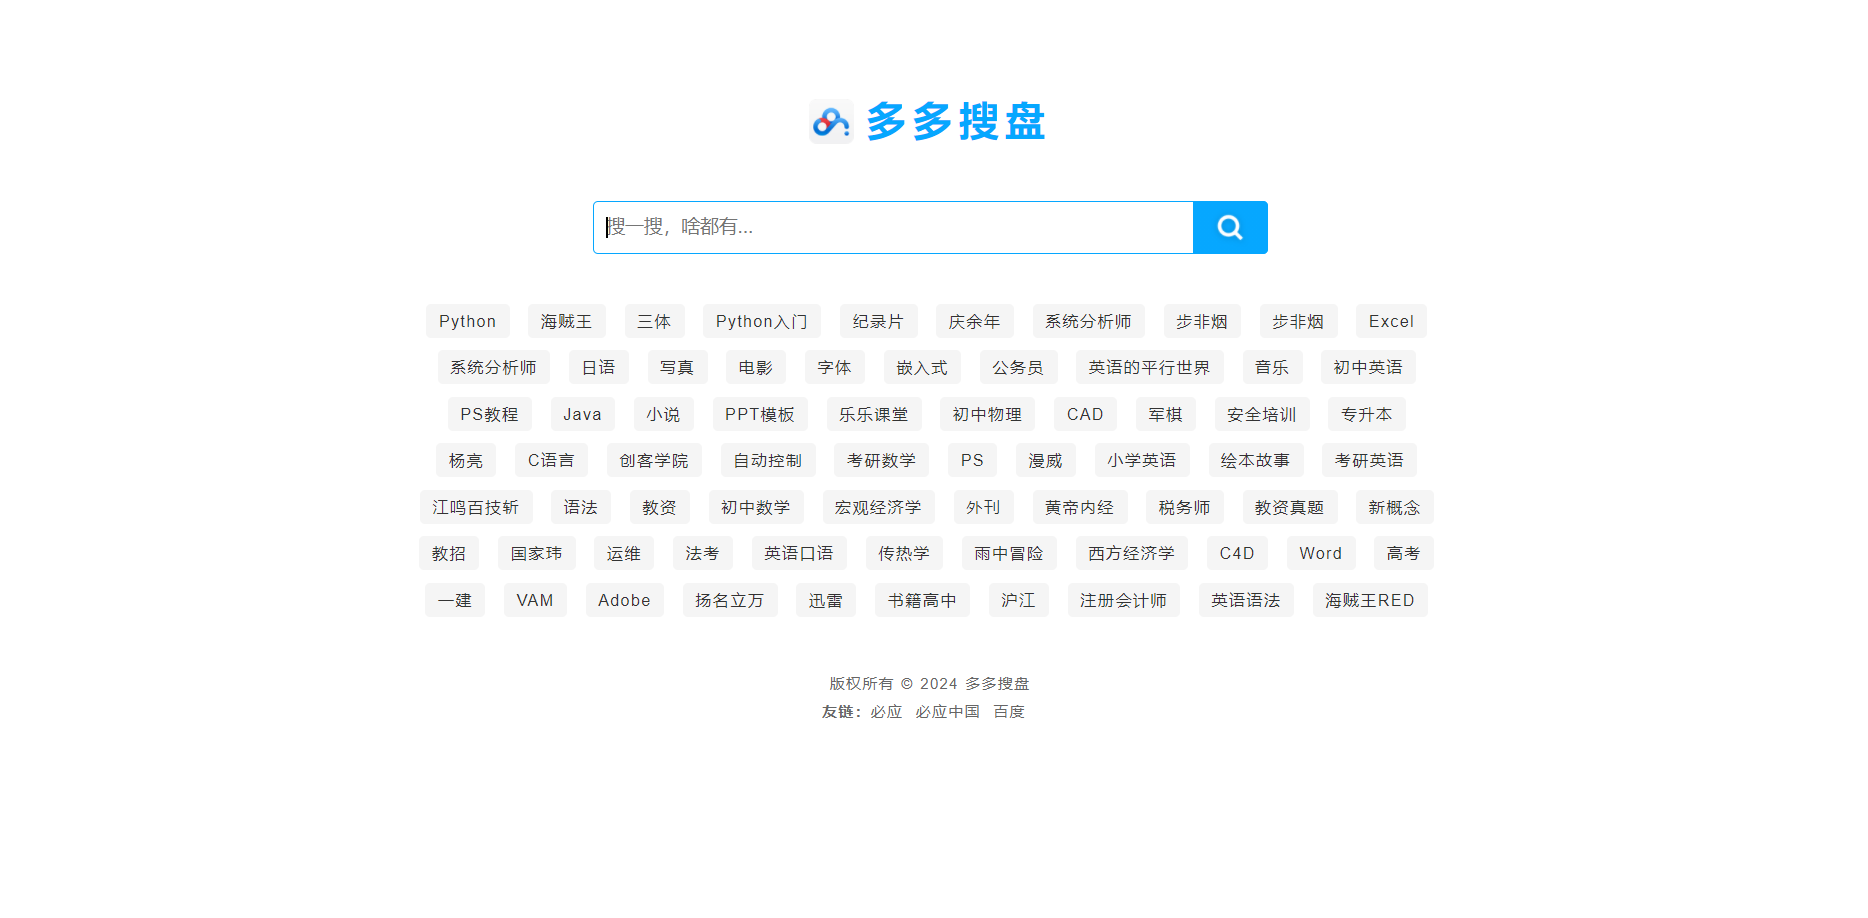1868x918 pixels.
Task: Click the blue magnifier search button
Action: (1229, 227)
